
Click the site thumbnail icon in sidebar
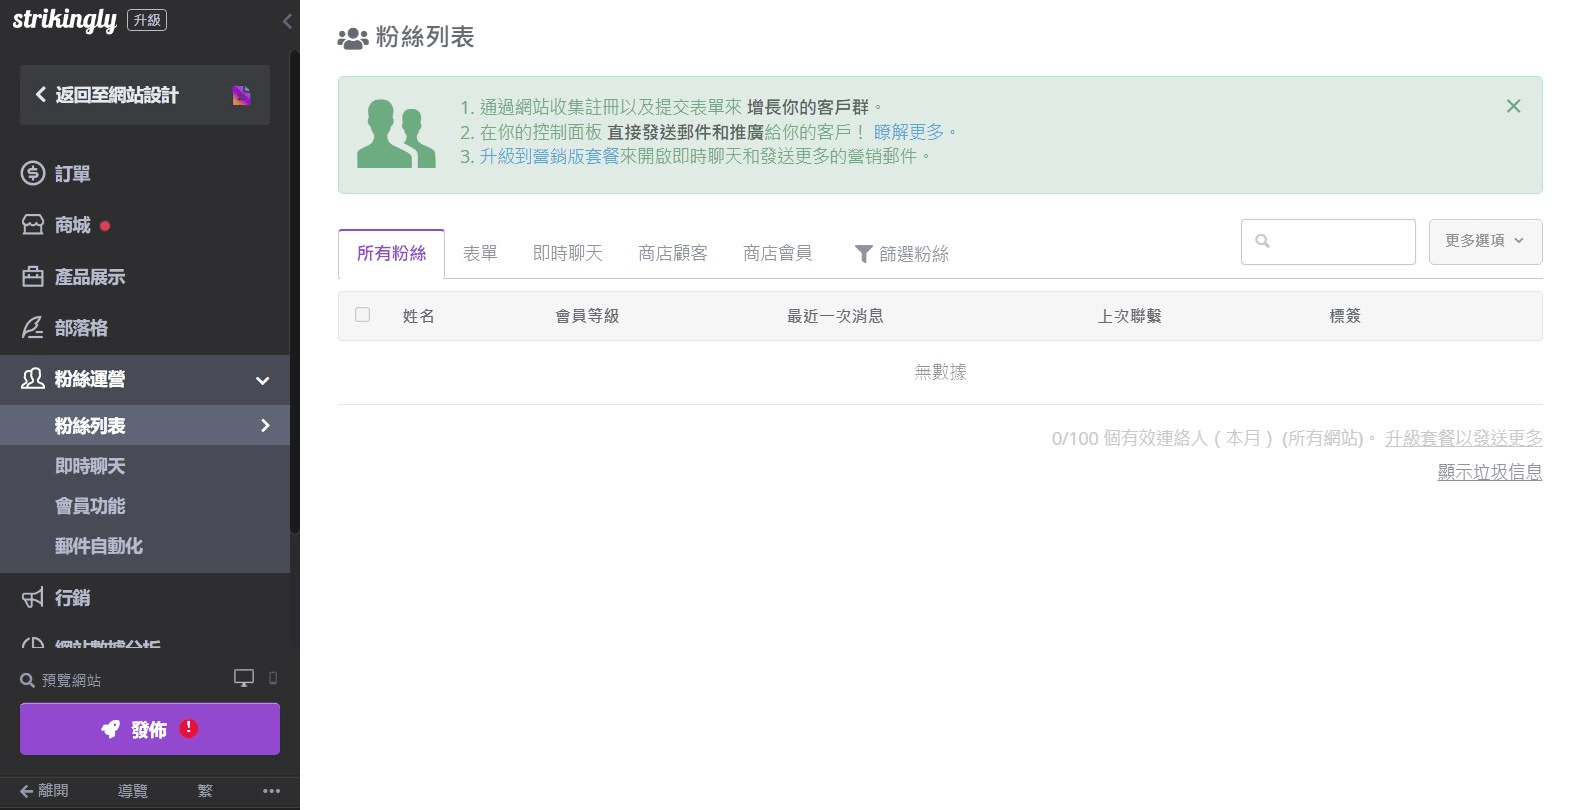click(241, 95)
